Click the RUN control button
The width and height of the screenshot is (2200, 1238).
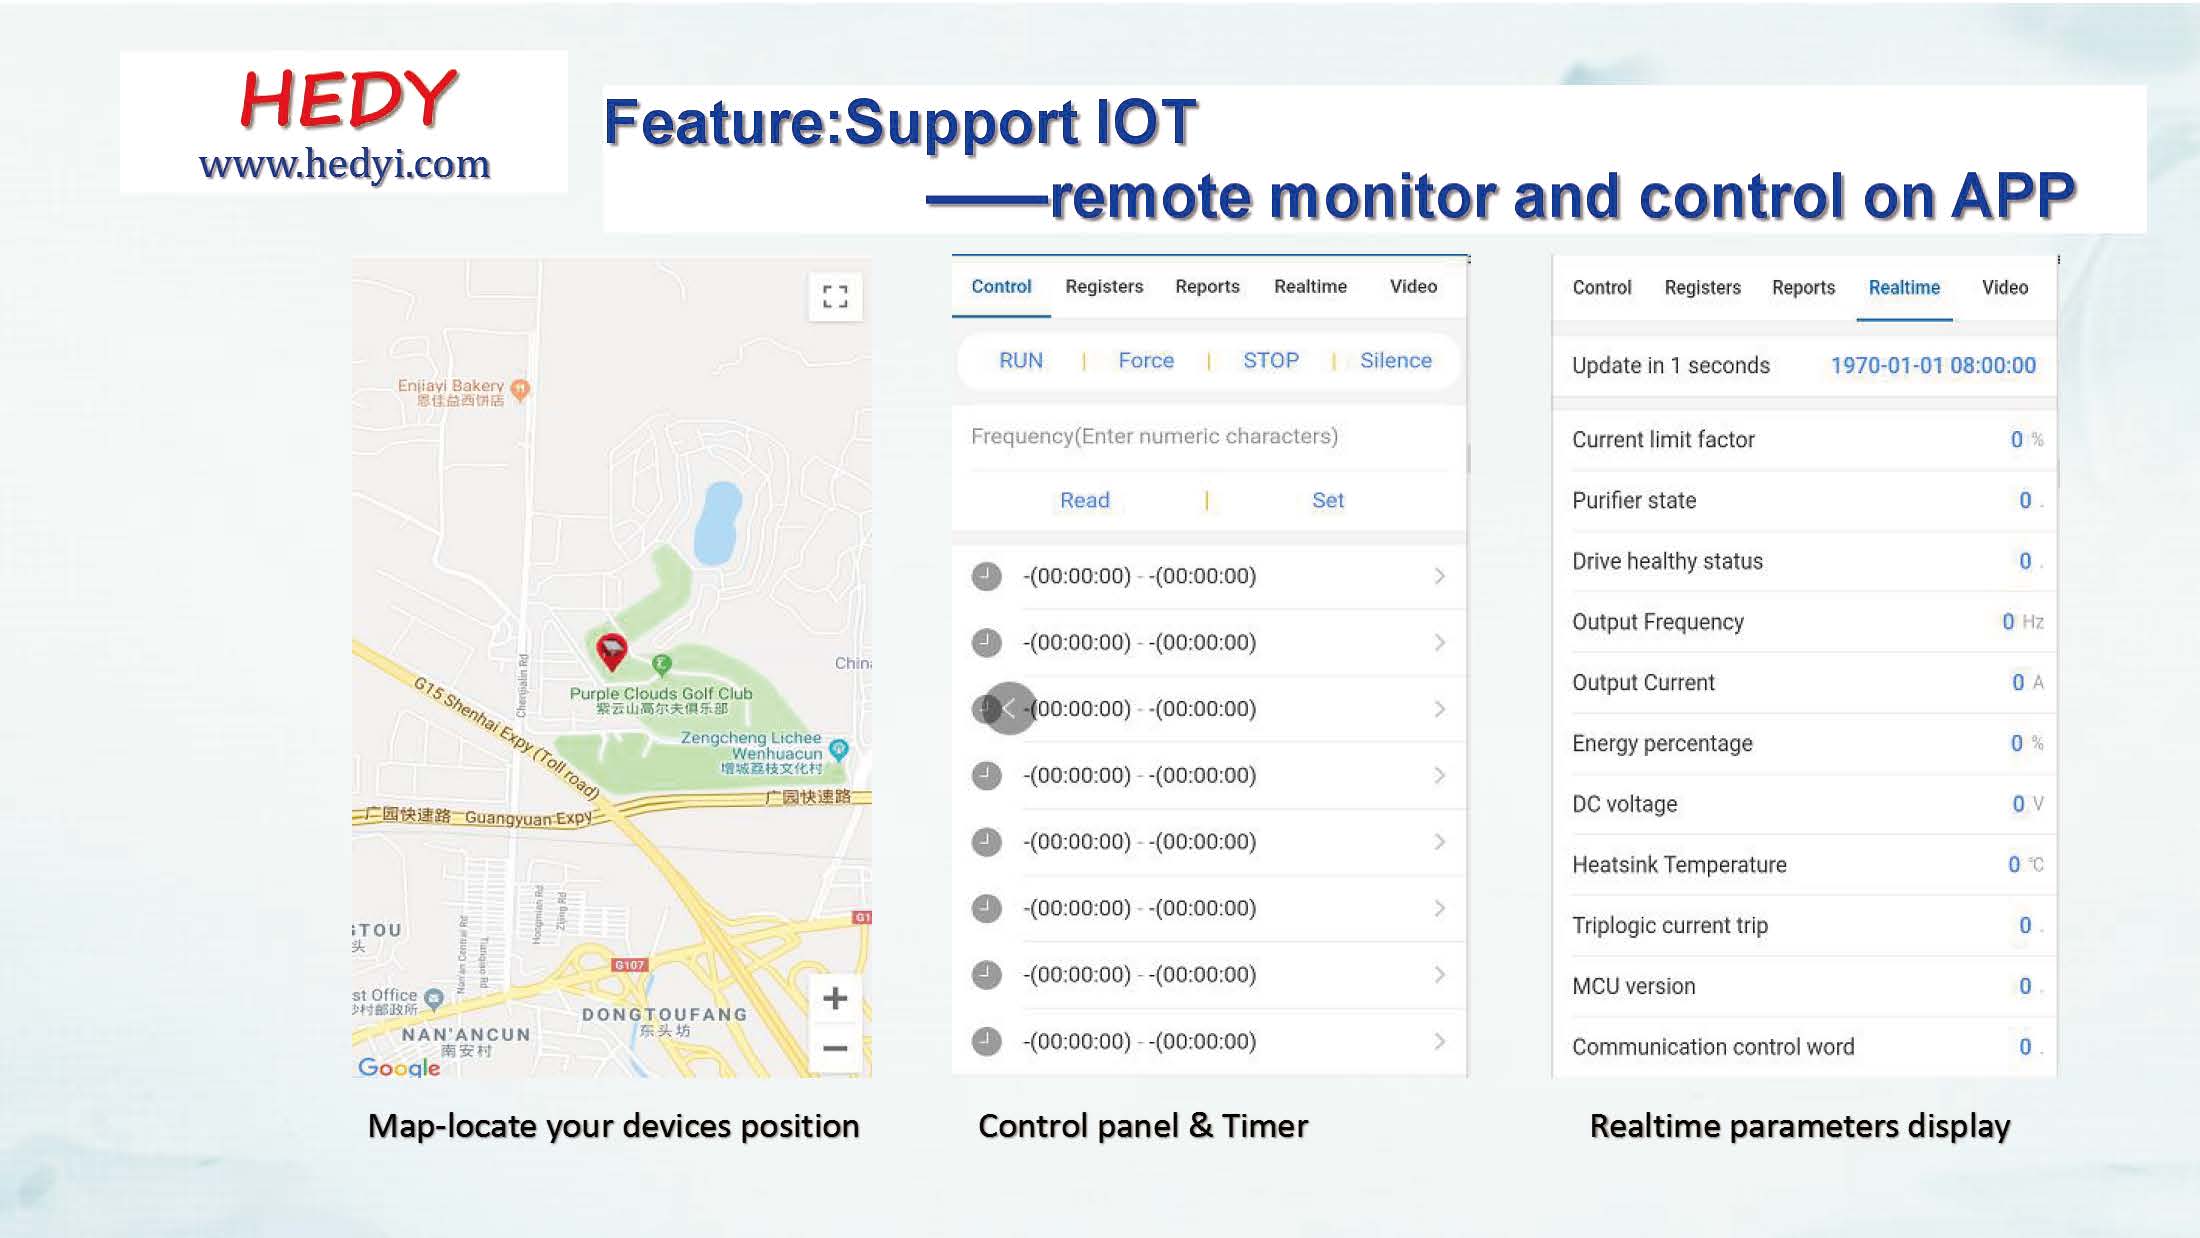pos(1018,360)
